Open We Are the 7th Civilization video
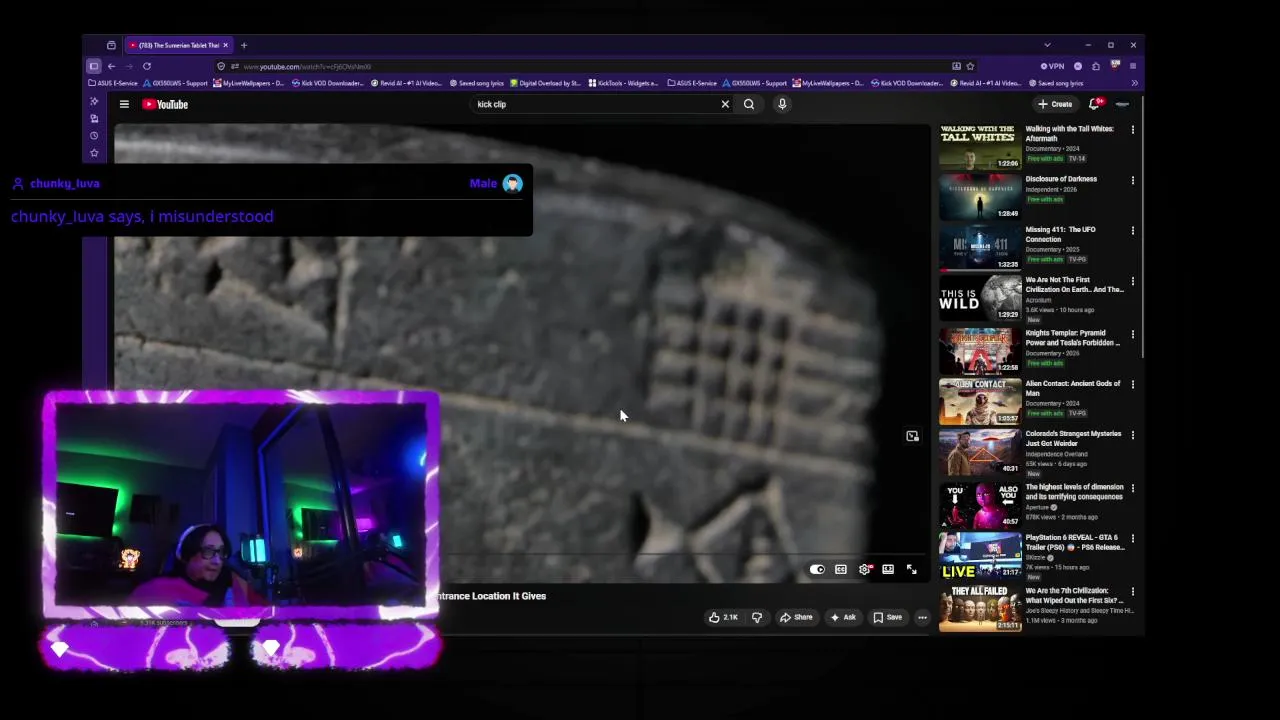1280x720 pixels. [x=1075, y=595]
